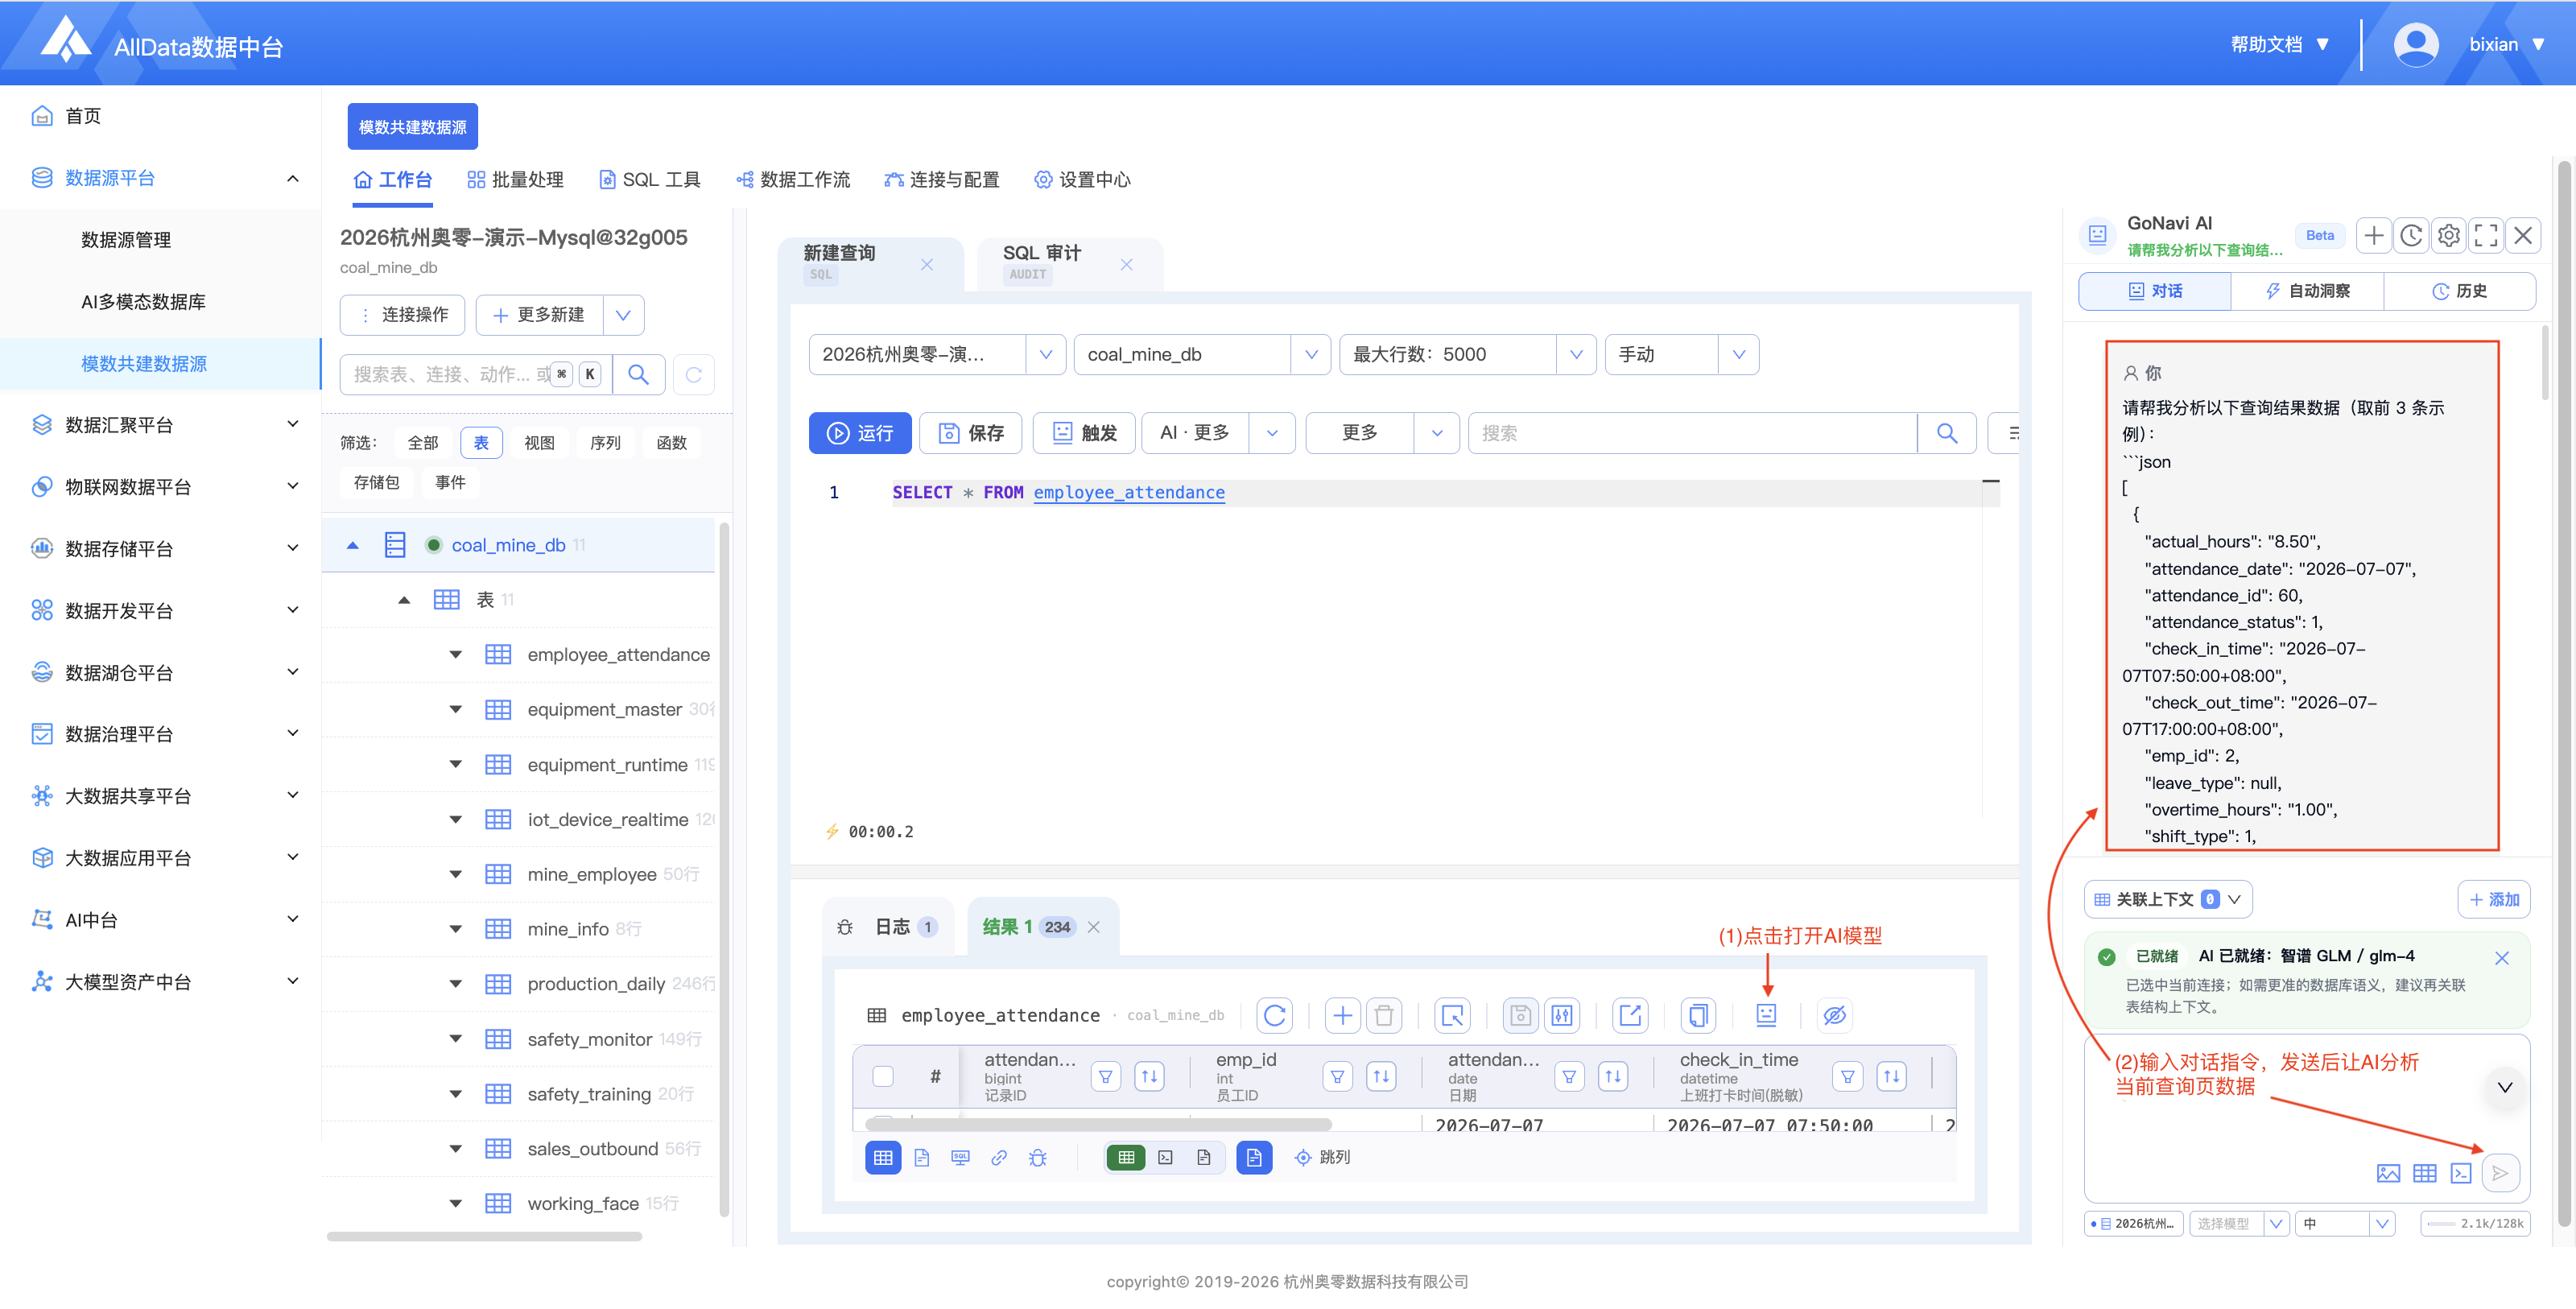The width and height of the screenshot is (2576, 1309).
Task: Switch to the green table display mode
Action: [x=1126, y=1157]
